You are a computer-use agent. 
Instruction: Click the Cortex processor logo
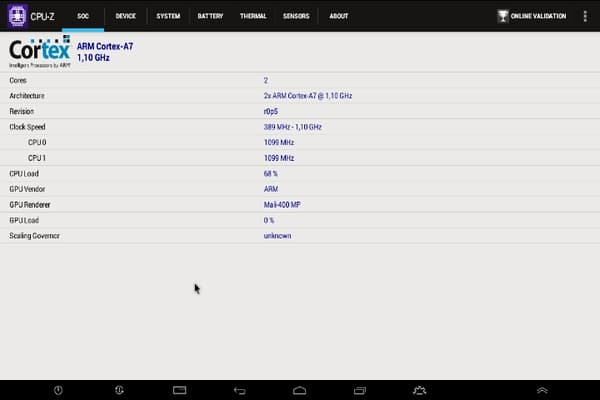point(40,52)
